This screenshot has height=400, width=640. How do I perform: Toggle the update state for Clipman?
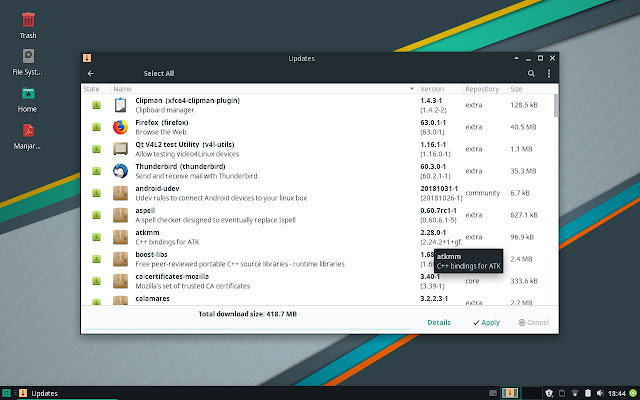(x=96, y=105)
